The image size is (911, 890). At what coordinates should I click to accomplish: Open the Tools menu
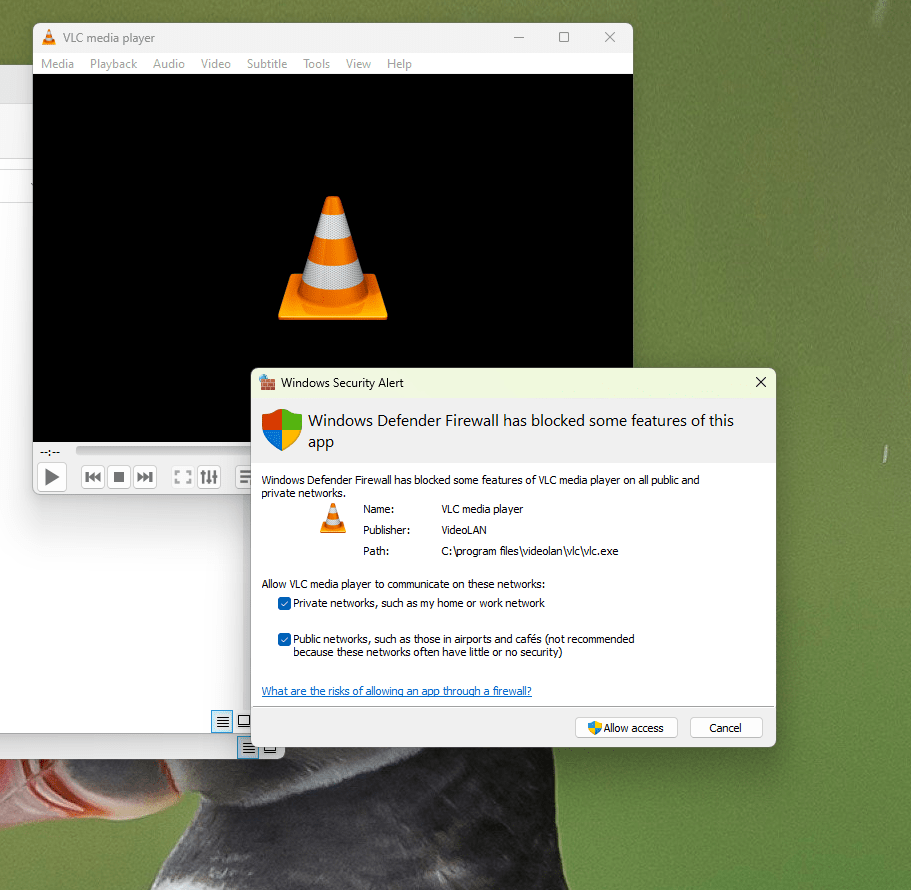pyautogui.click(x=317, y=64)
